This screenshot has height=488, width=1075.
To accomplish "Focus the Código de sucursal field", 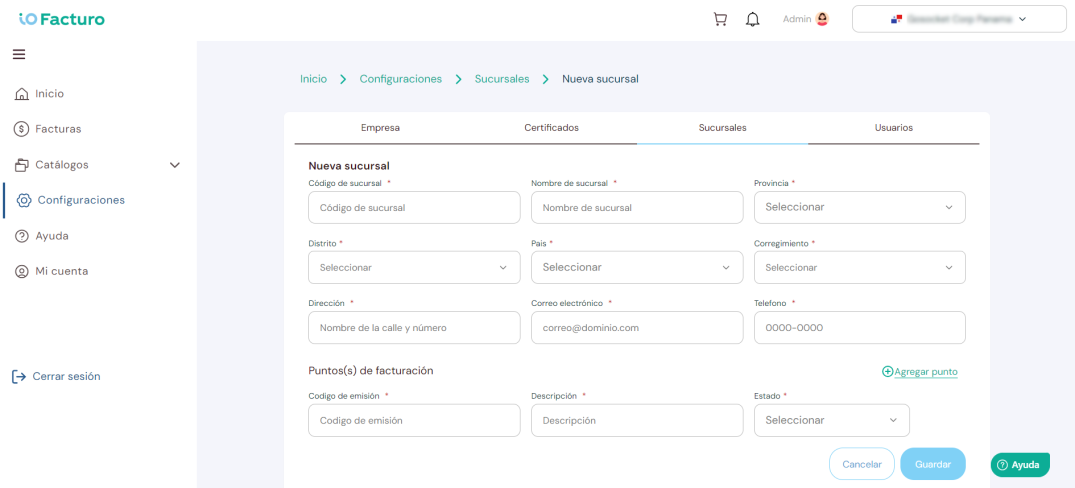I will [x=414, y=207].
